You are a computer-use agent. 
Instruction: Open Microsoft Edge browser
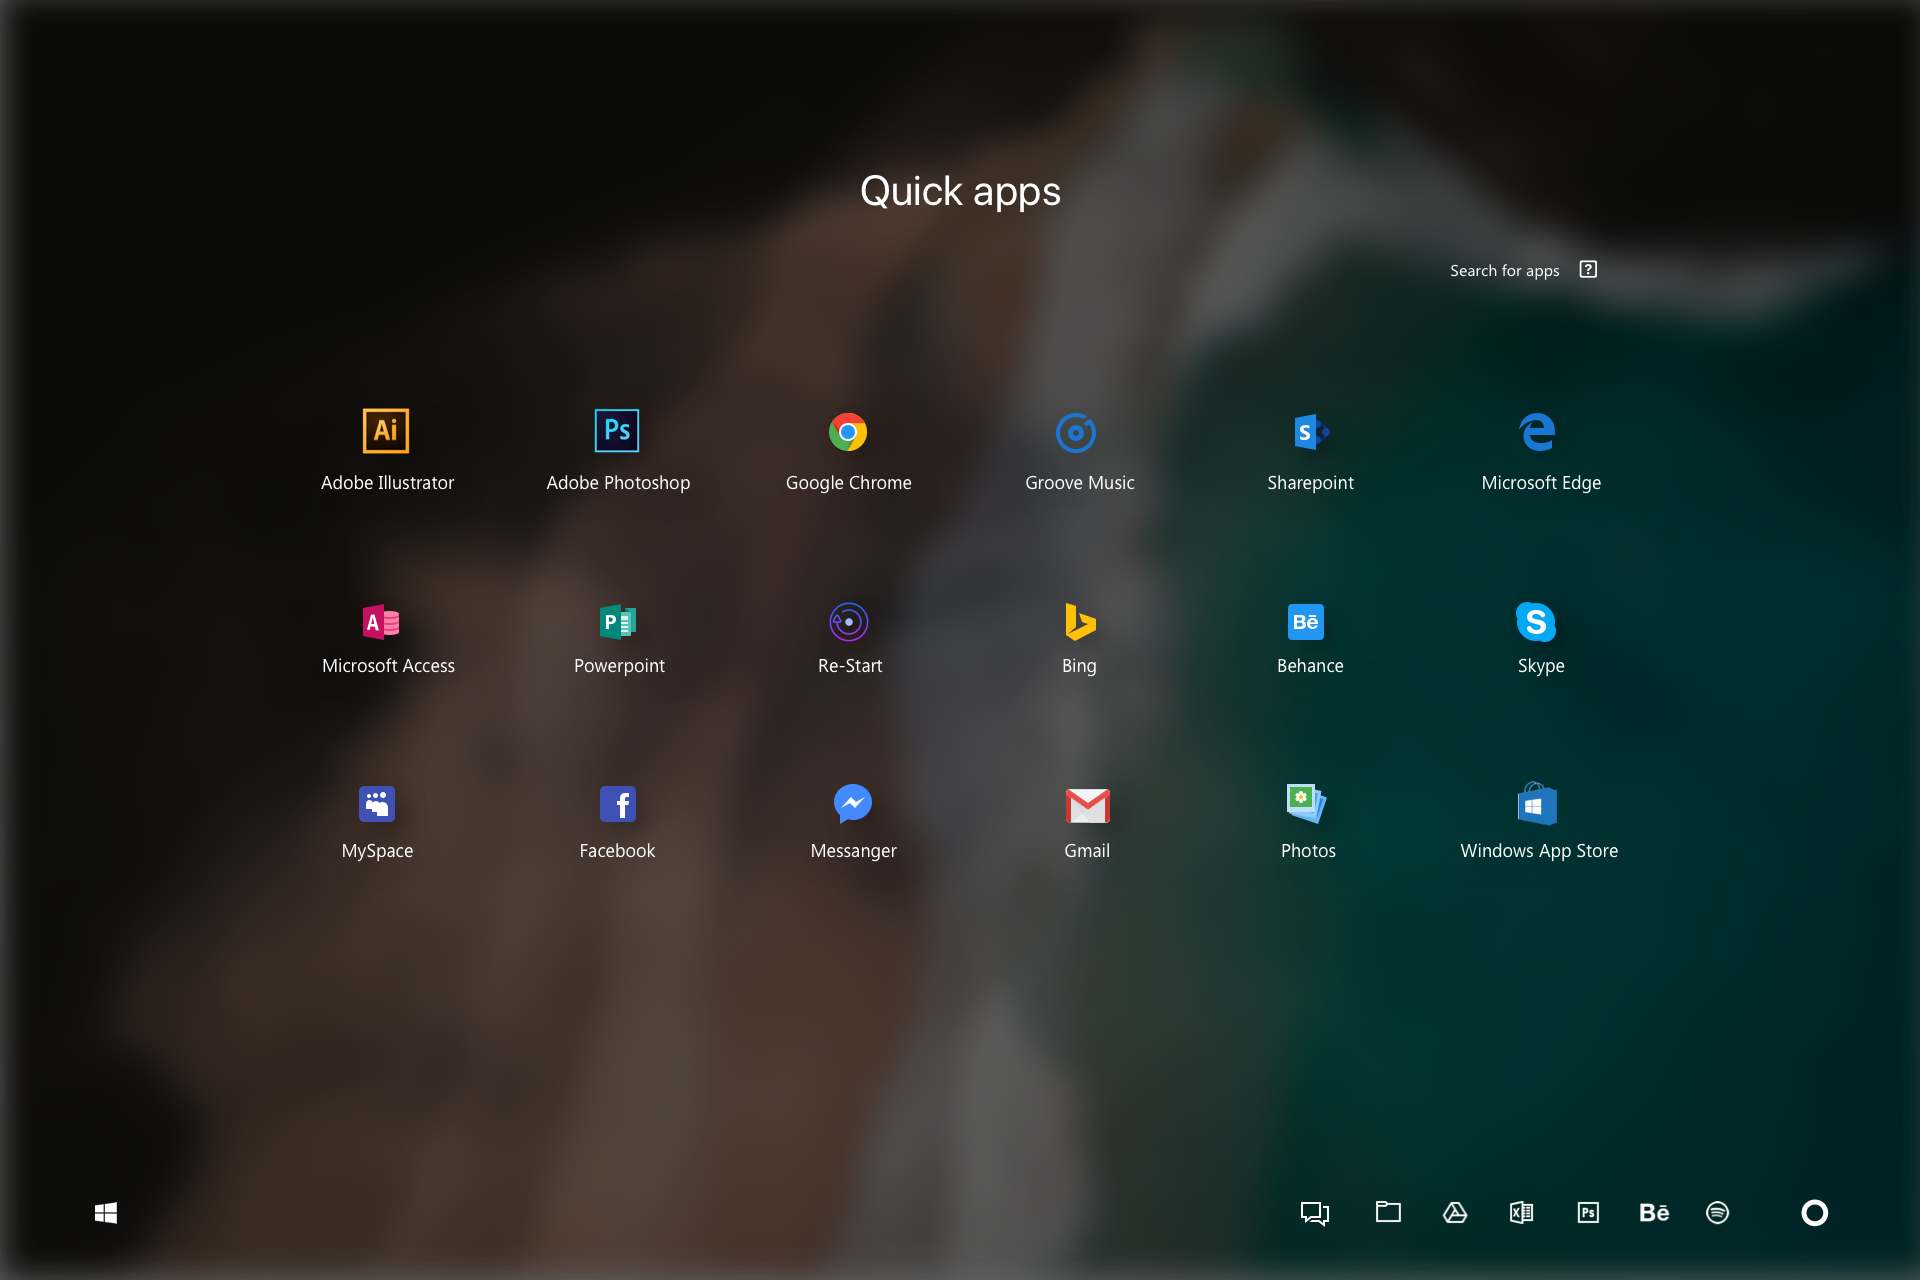1538,432
